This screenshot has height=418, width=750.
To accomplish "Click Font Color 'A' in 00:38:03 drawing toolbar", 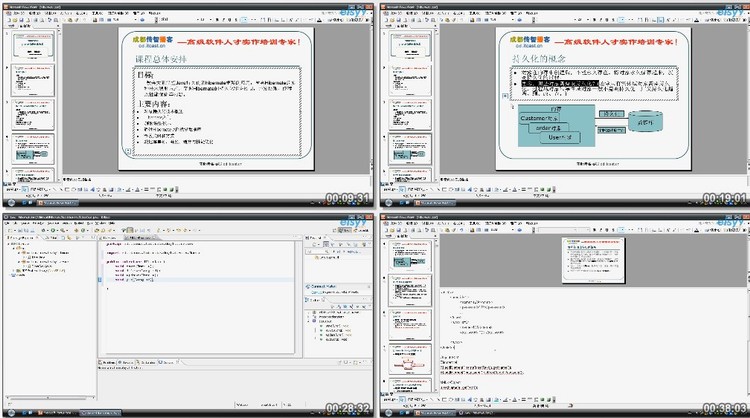I will click(514, 400).
